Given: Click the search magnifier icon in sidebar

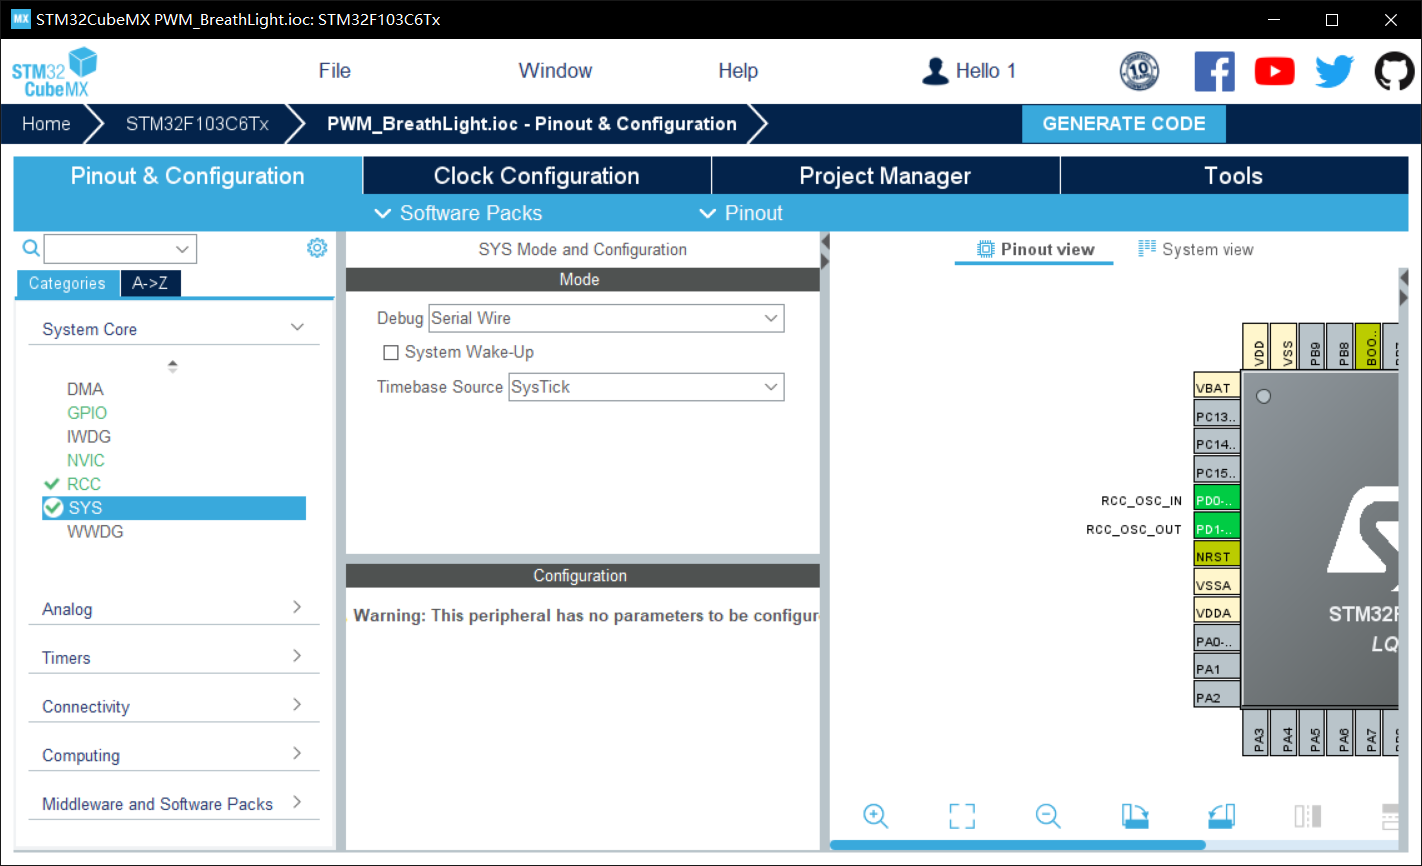Looking at the screenshot, I should pyautogui.click(x=31, y=248).
